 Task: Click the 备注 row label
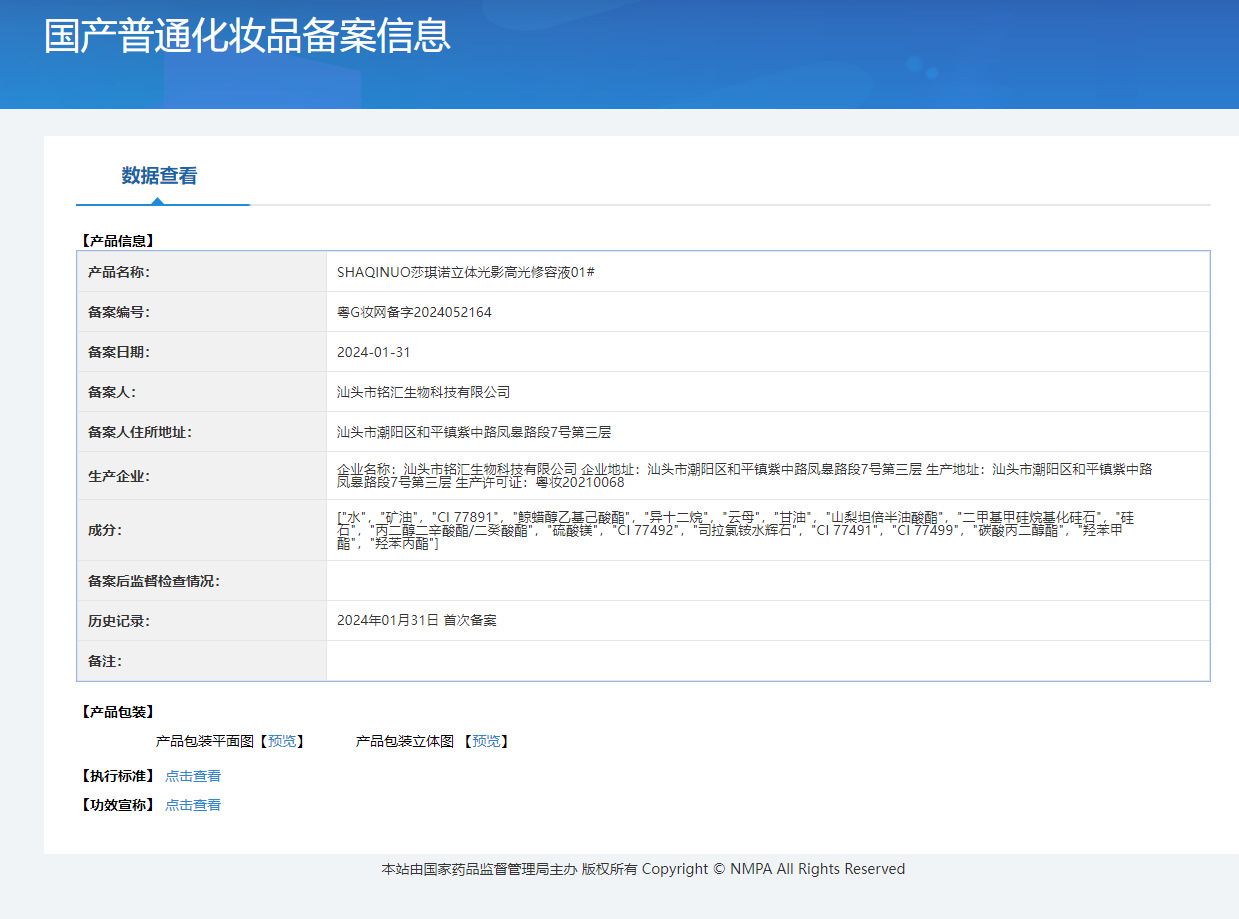click(x=105, y=661)
